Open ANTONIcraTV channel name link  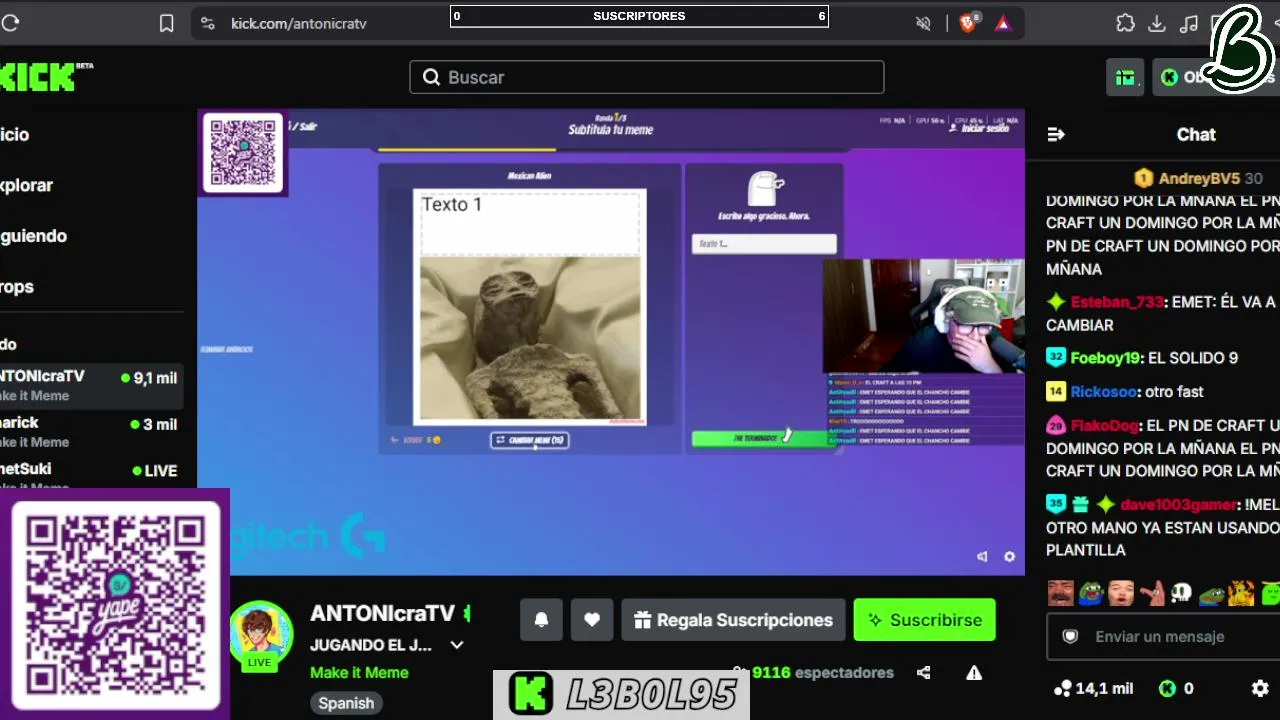tap(382, 614)
